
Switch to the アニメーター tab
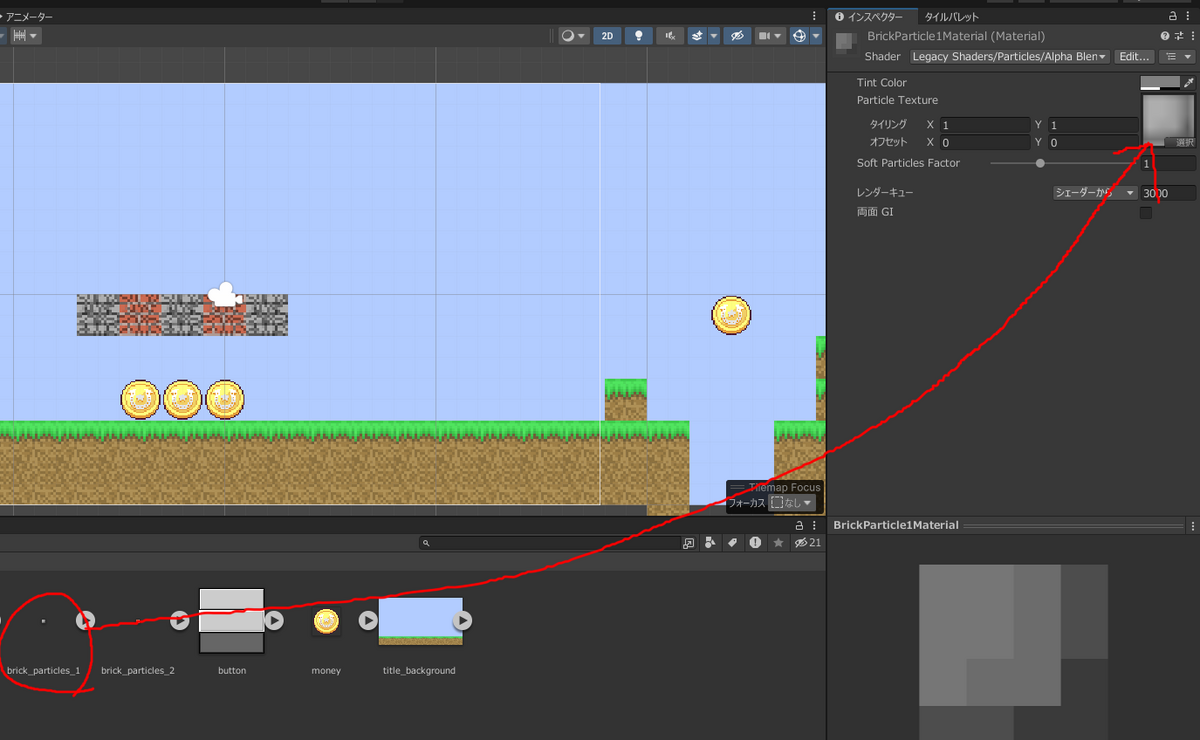point(29,17)
